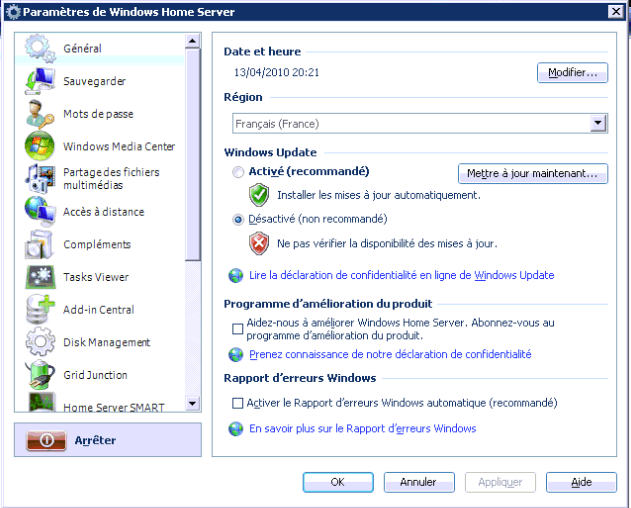This screenshot has width=631, height=508.
Task: Click Mettre à jour maintenant button
Action: click(x=532, y=173)
